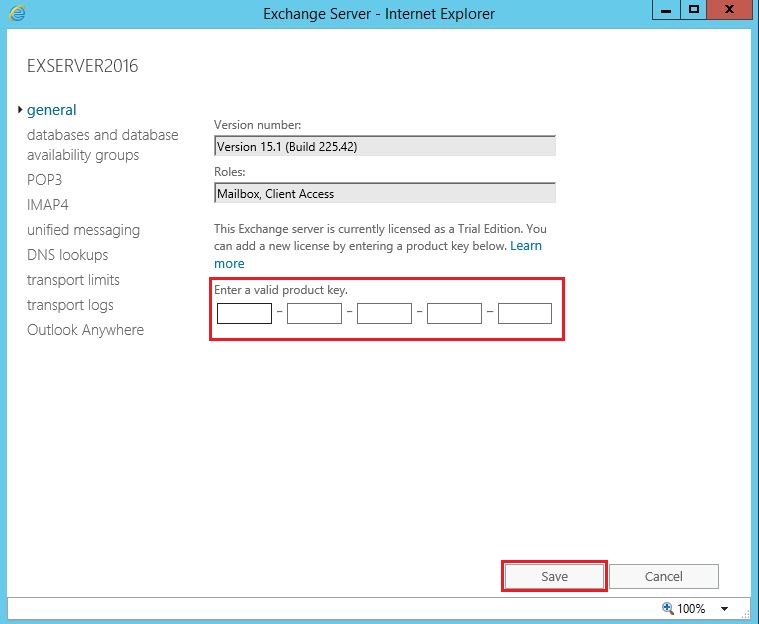Click the 'Enter a valid product key.' label
This screenshot has height=624, width=759.
click(x=281, y=290)
